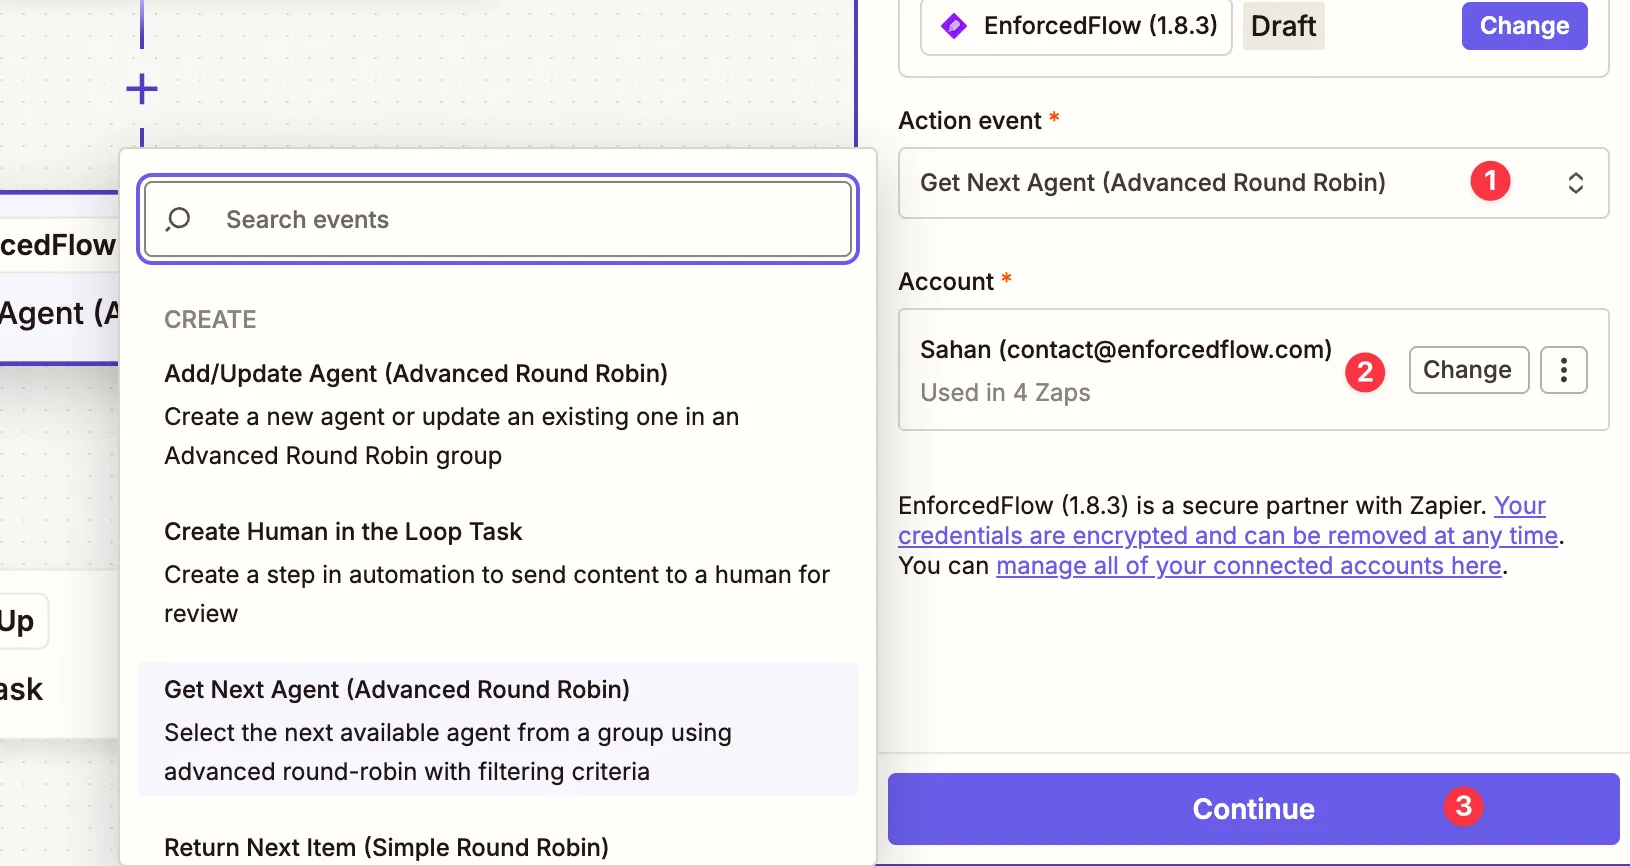
Task: Expand the Action event dropdown arrows
Action: [1575, 183]
